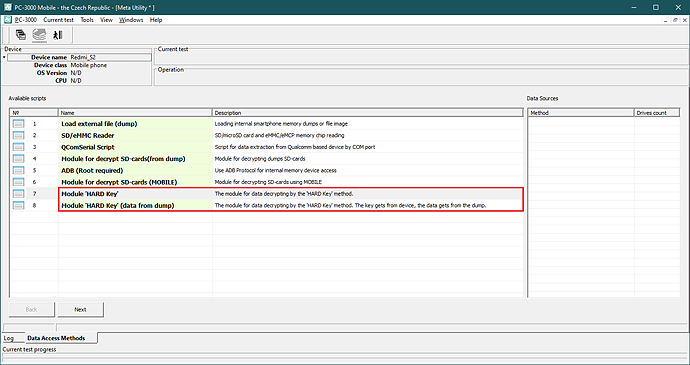Viewport: 690px width, 365px height.
Task: Open the Windows menu
Action: [131, 20]
